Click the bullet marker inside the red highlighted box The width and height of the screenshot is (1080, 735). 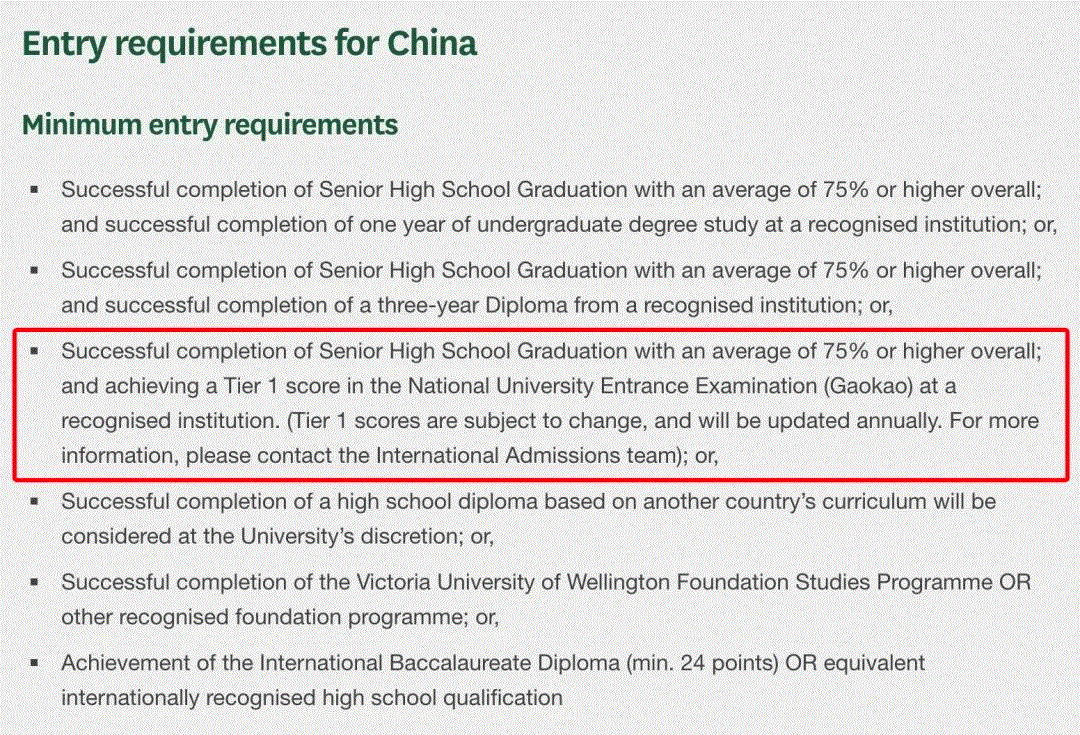pyautogui.click(x=35, y=351)
